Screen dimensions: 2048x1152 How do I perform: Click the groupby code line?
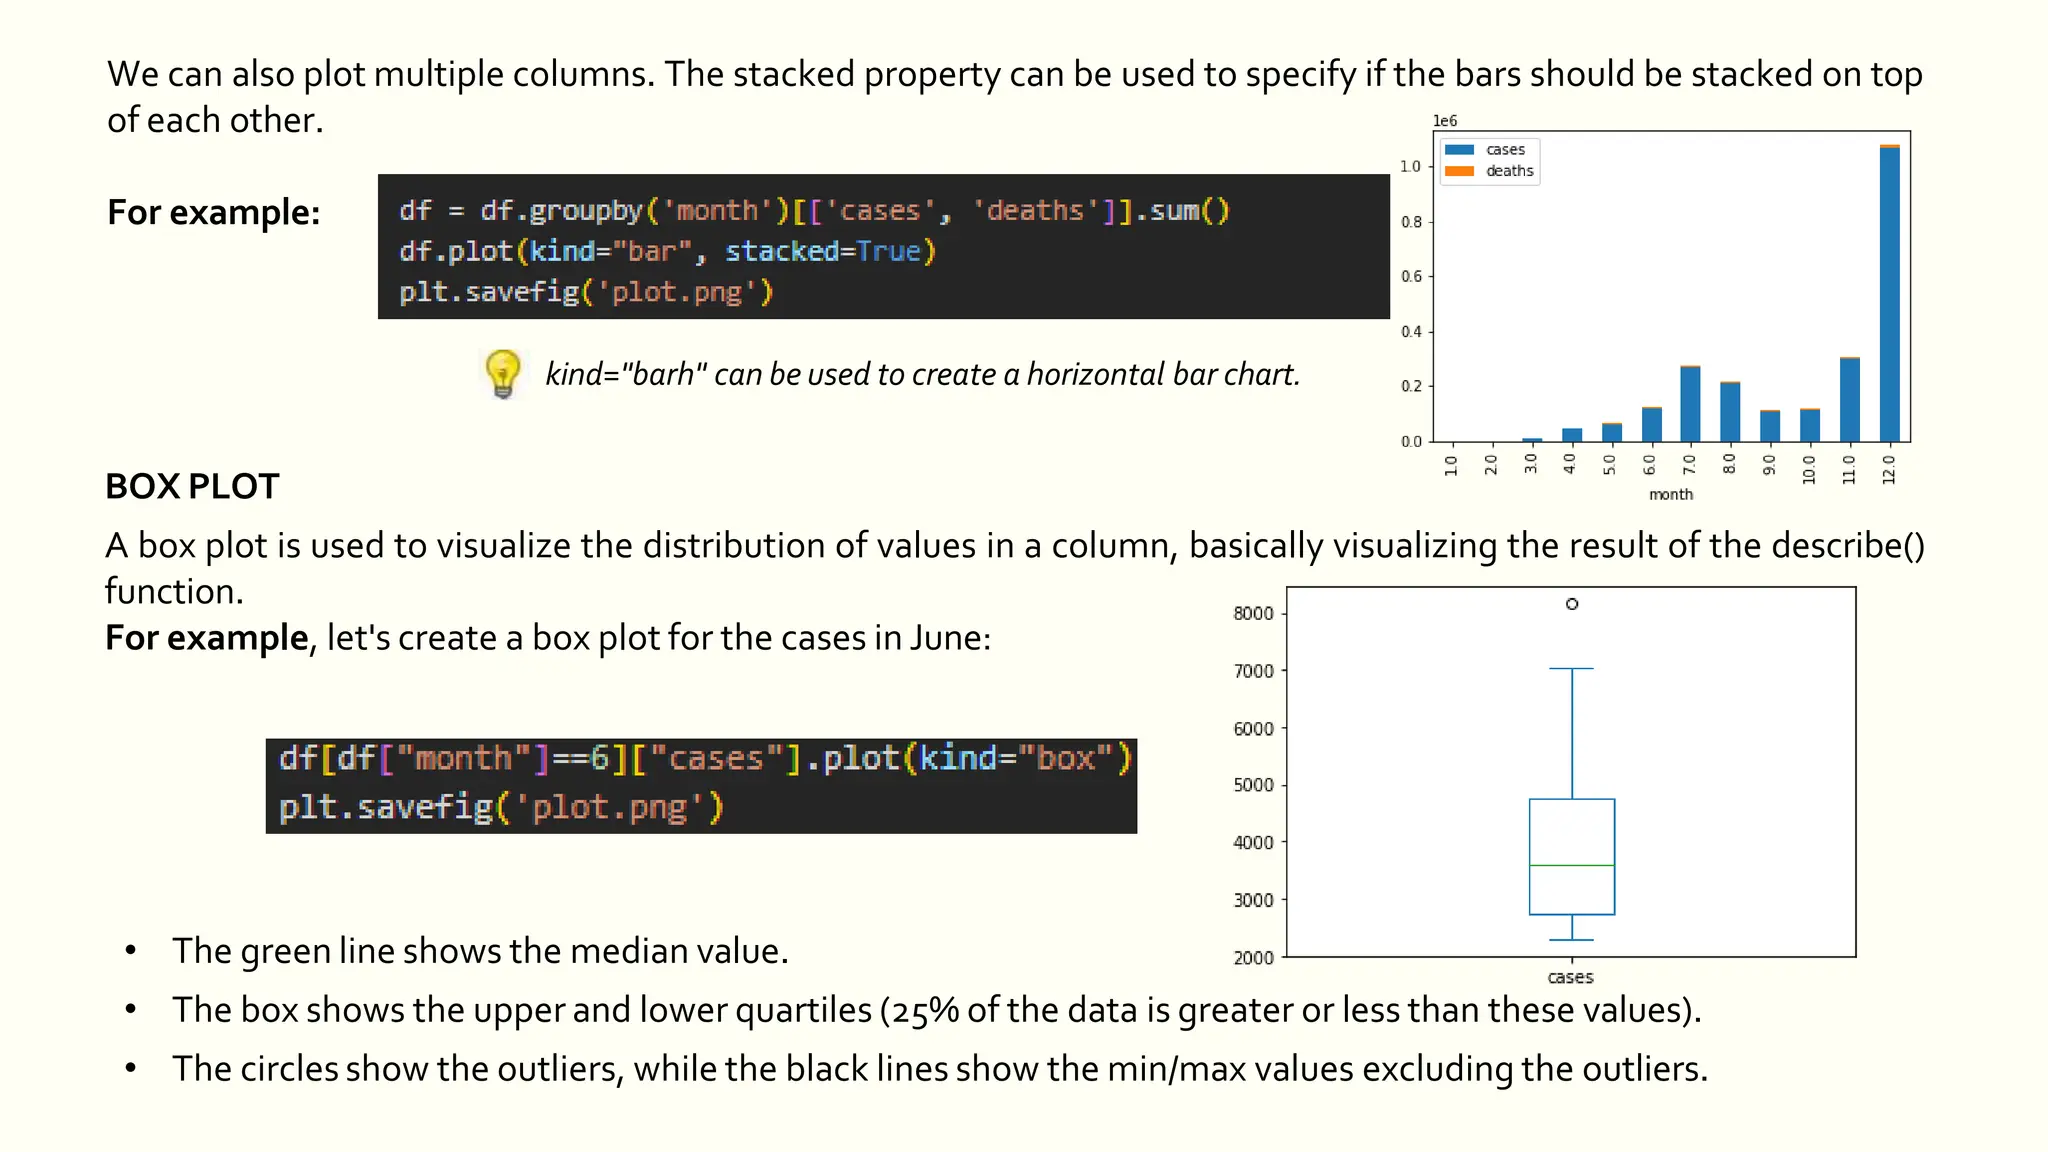(x=814, y=211)
